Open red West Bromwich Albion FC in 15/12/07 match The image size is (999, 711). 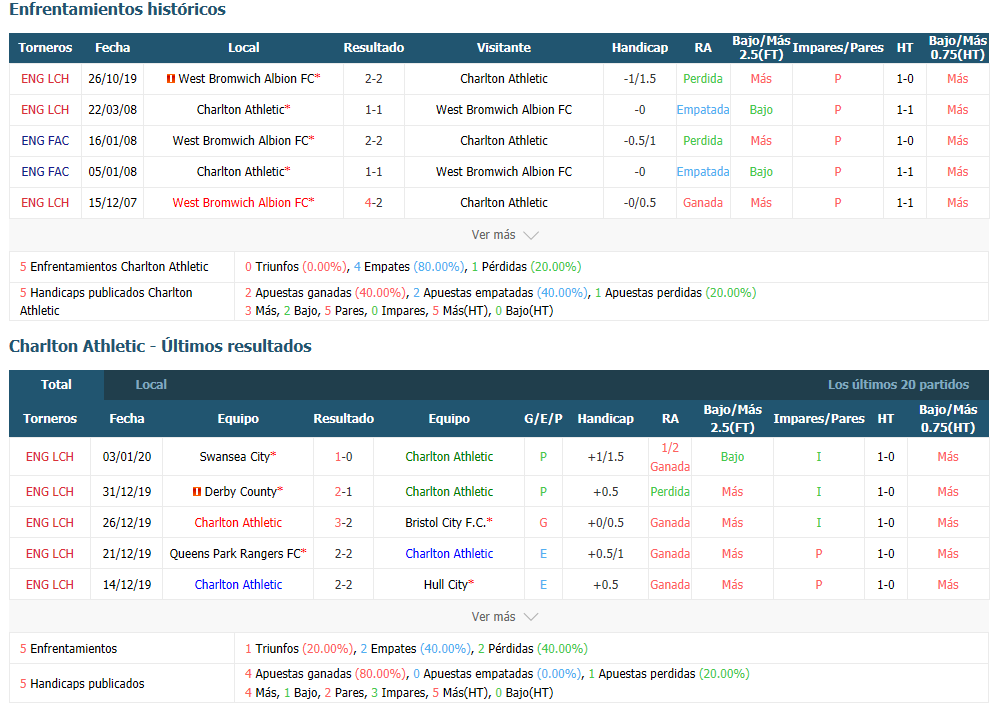coord(241,203)
